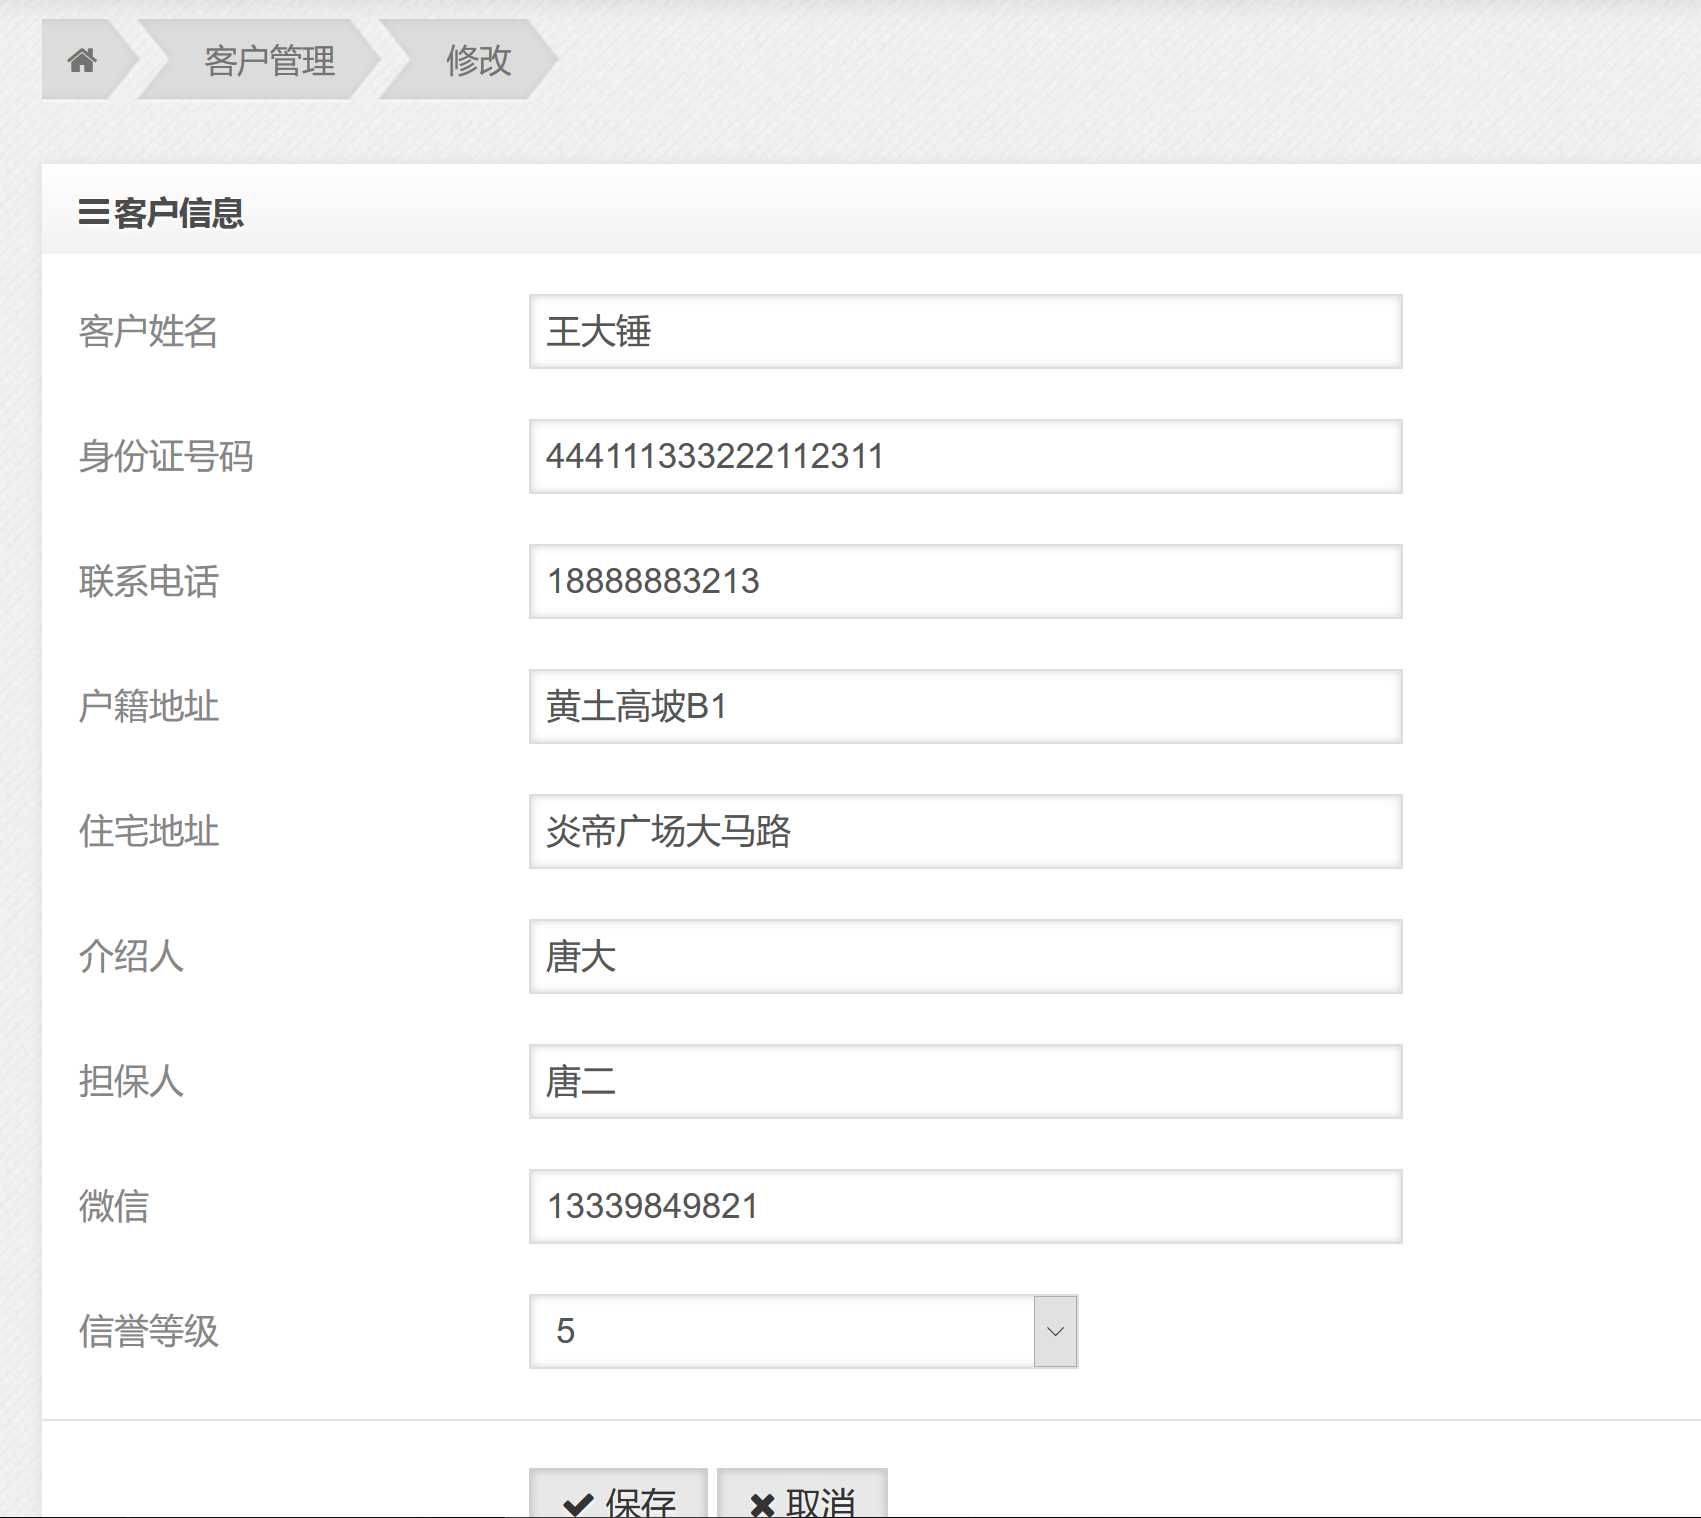The image size is (1701, 1518).
Task: Focus the 客户姓名 input field
Action: coord(965,331)
